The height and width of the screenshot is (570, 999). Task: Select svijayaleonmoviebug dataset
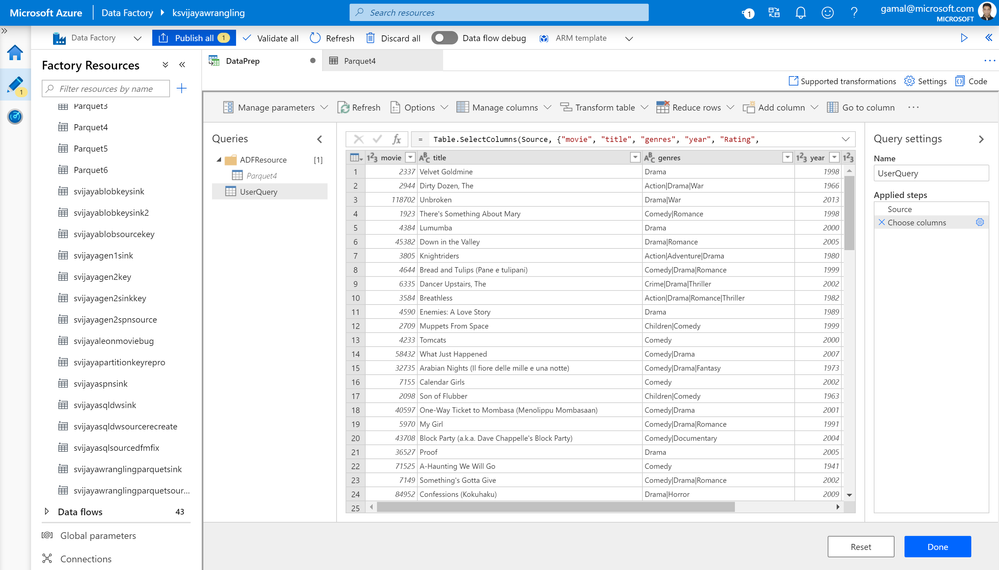pos(113,341)
